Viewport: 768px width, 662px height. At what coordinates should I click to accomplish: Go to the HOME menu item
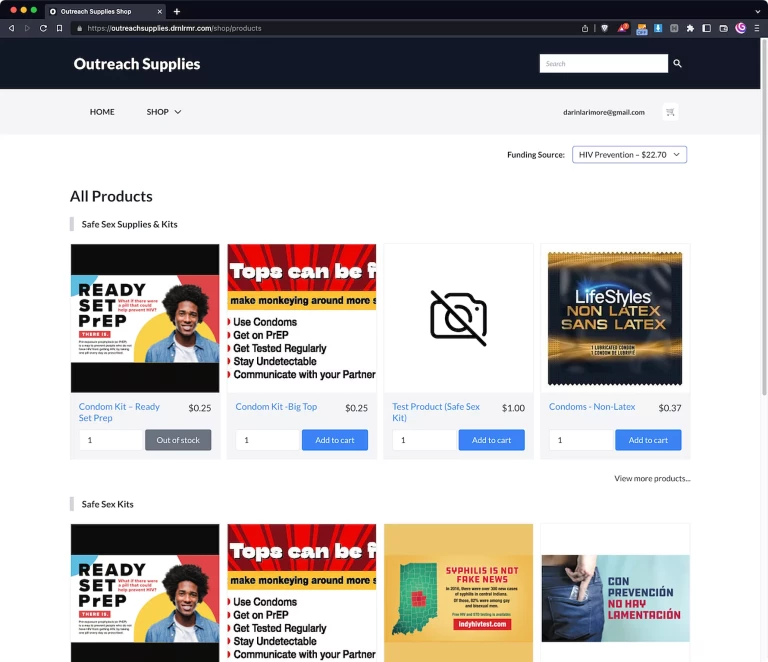(102, 112)
